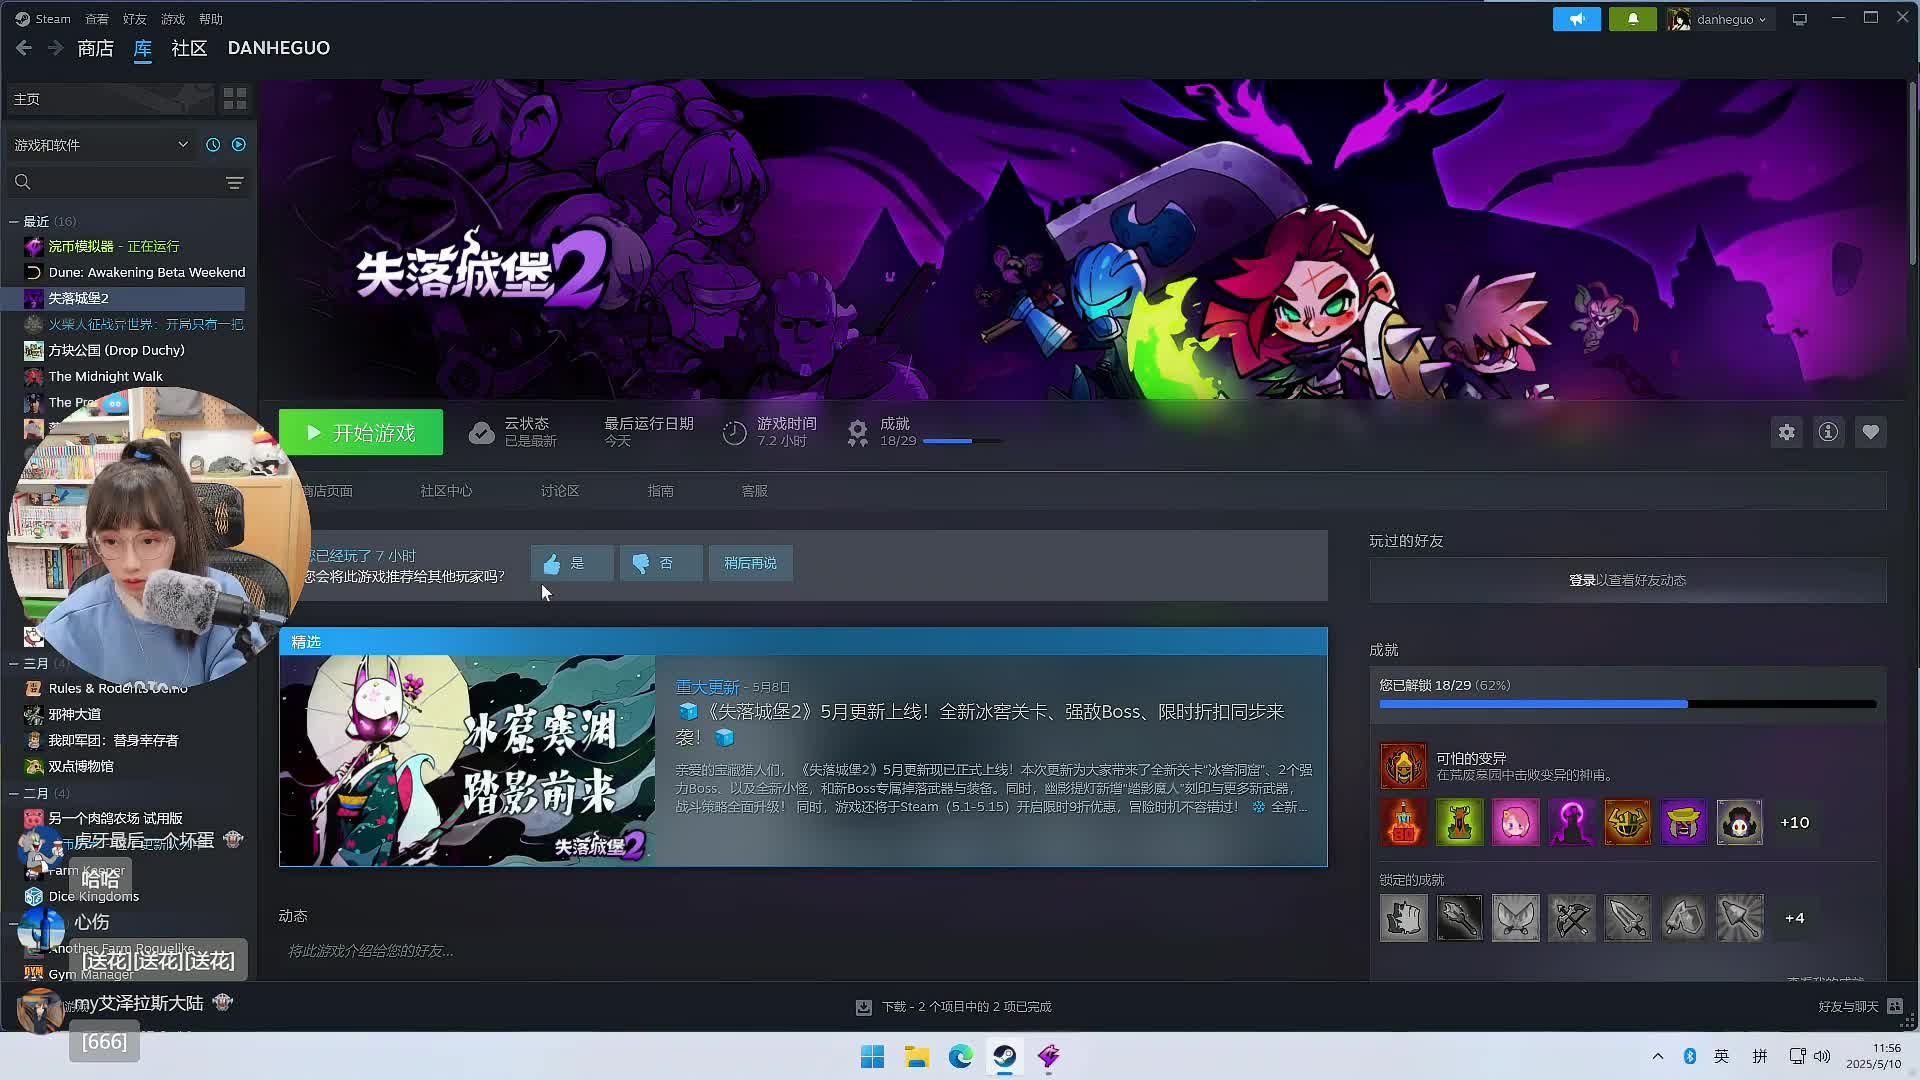Open the 可怕的变异 achievement icon

1404,766
